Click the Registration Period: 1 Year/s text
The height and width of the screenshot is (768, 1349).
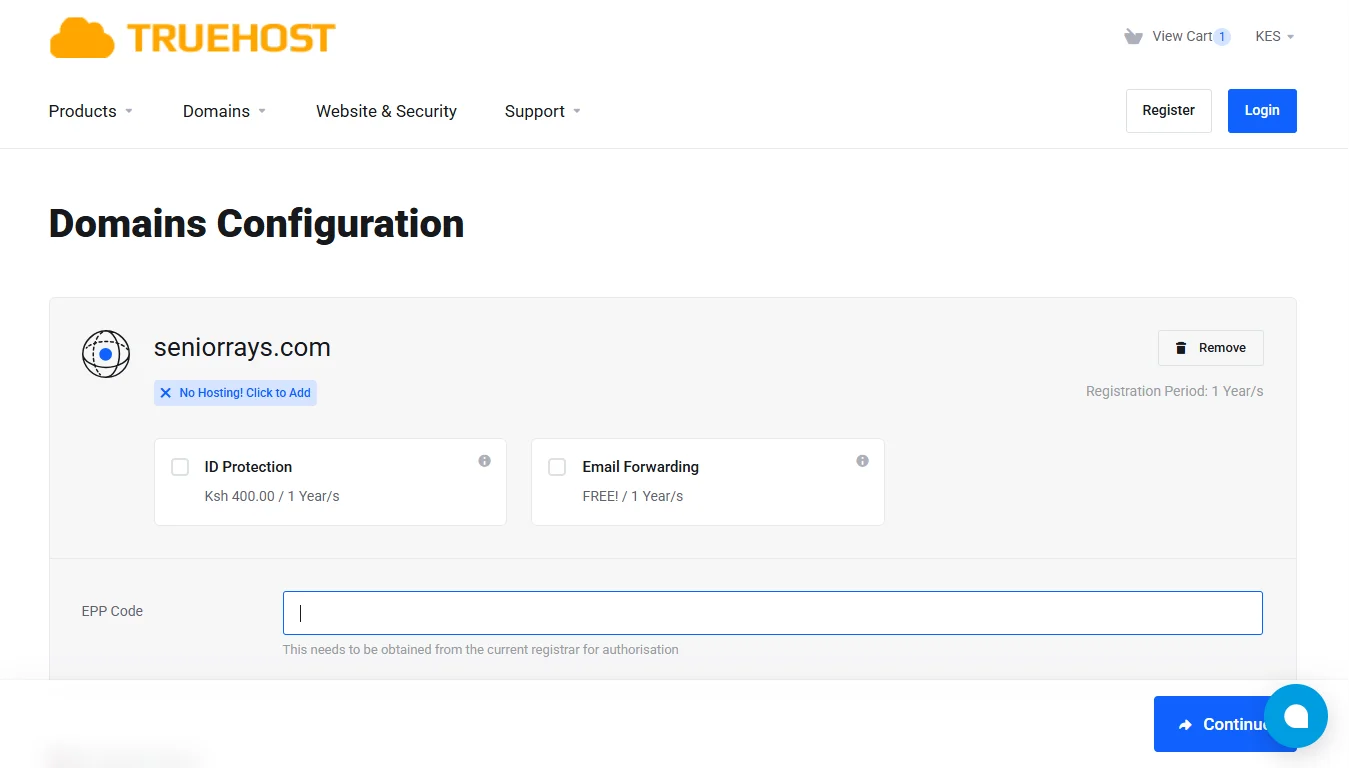[1175, 391]
